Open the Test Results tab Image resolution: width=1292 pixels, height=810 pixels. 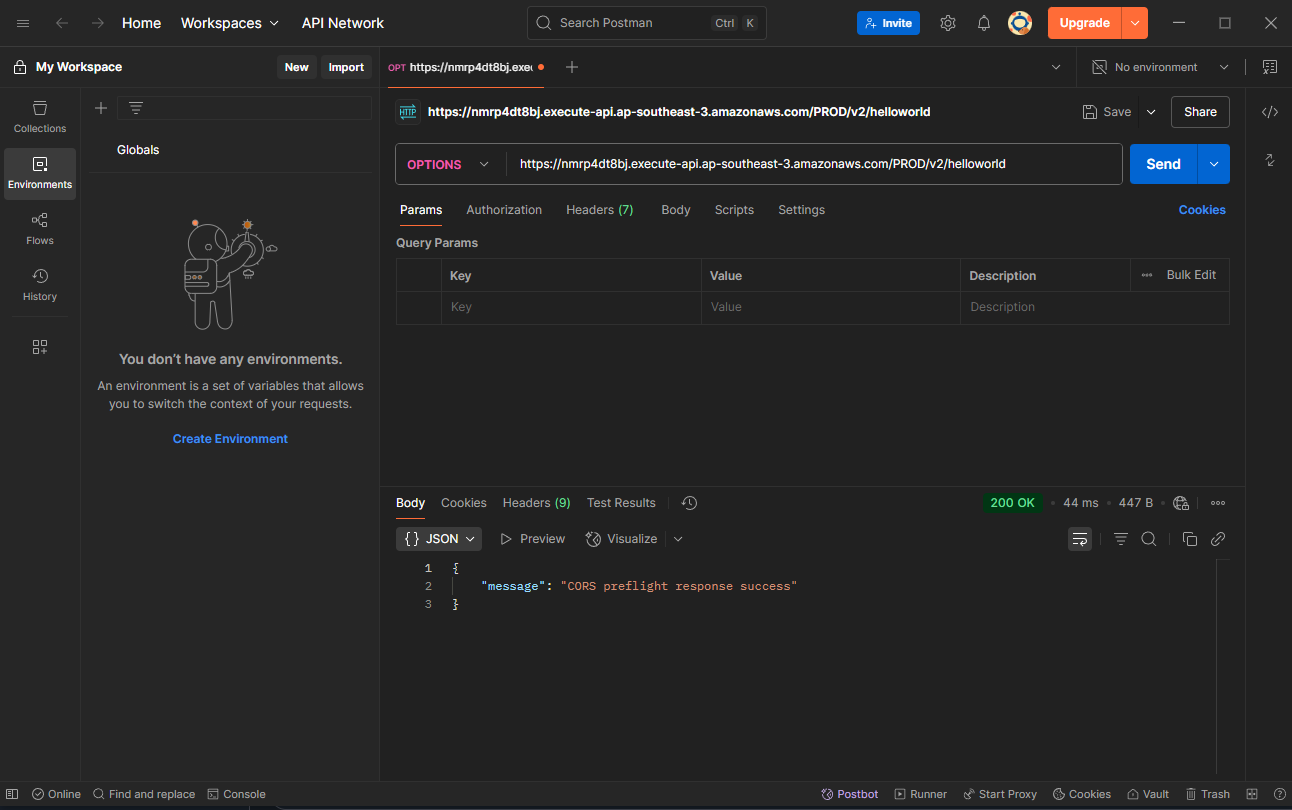tap(621, 503)
